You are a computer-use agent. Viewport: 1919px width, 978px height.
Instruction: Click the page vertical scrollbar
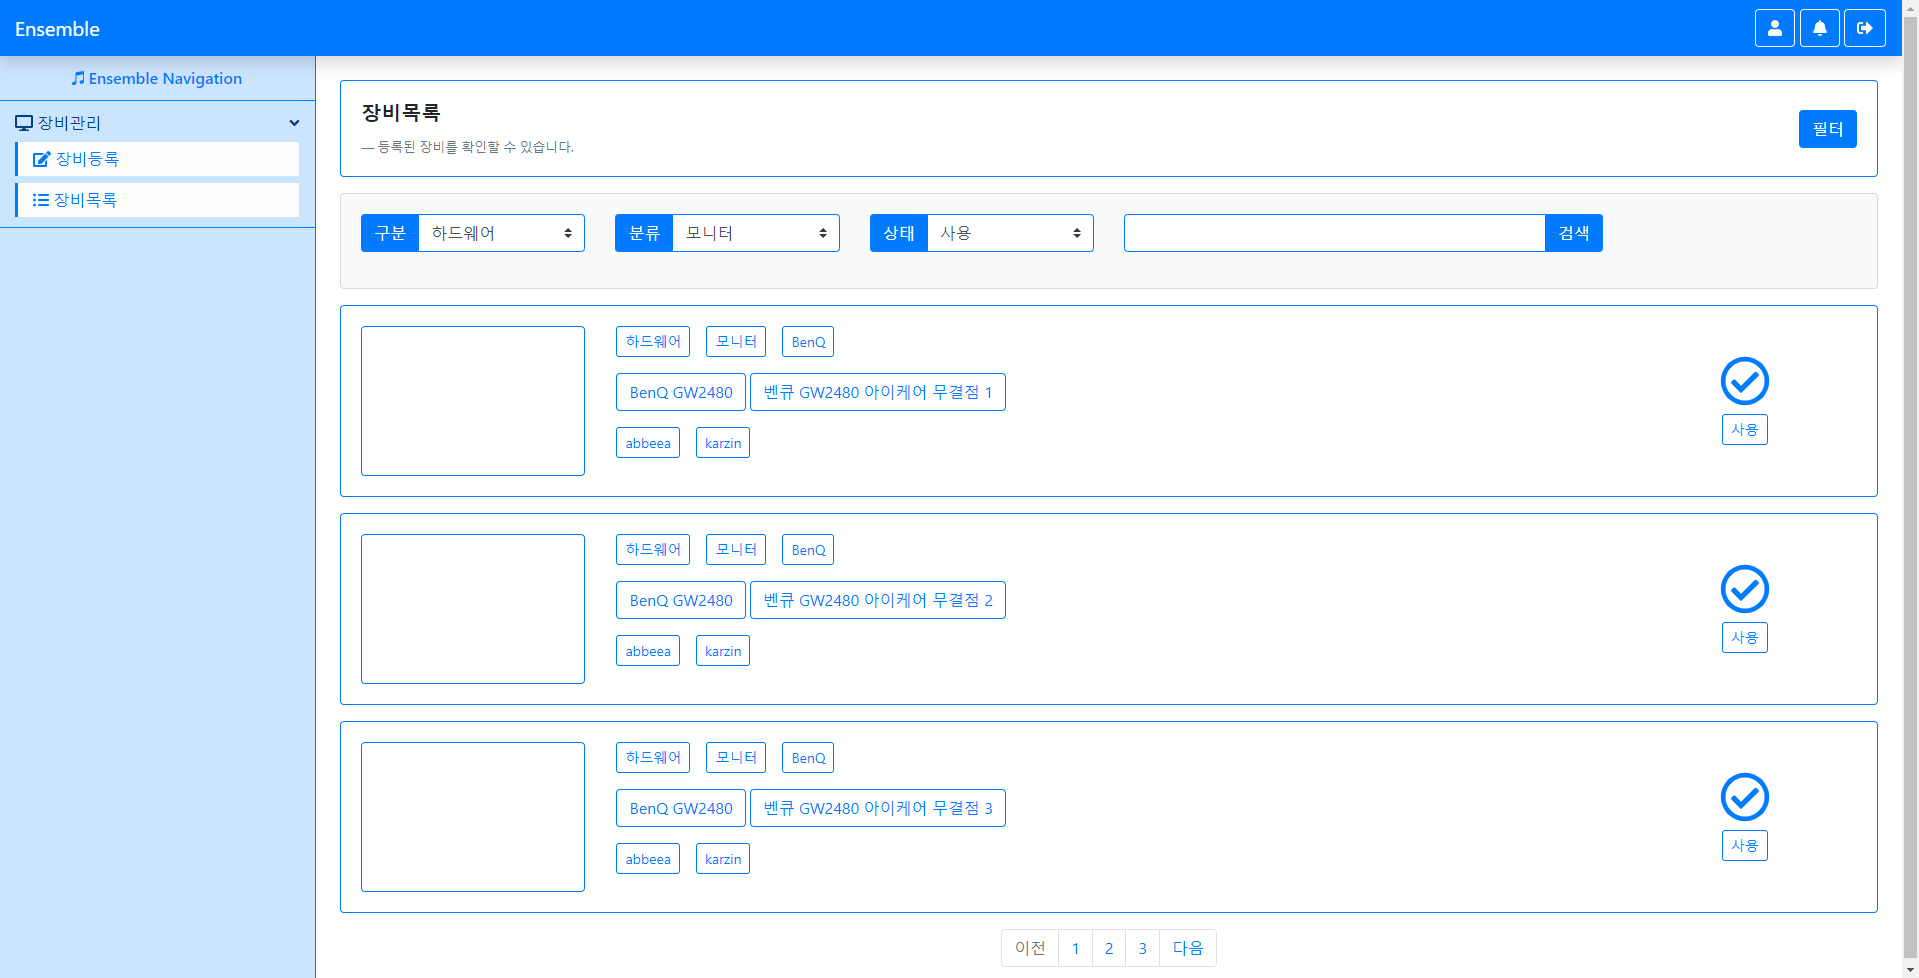coord(1910,489)
